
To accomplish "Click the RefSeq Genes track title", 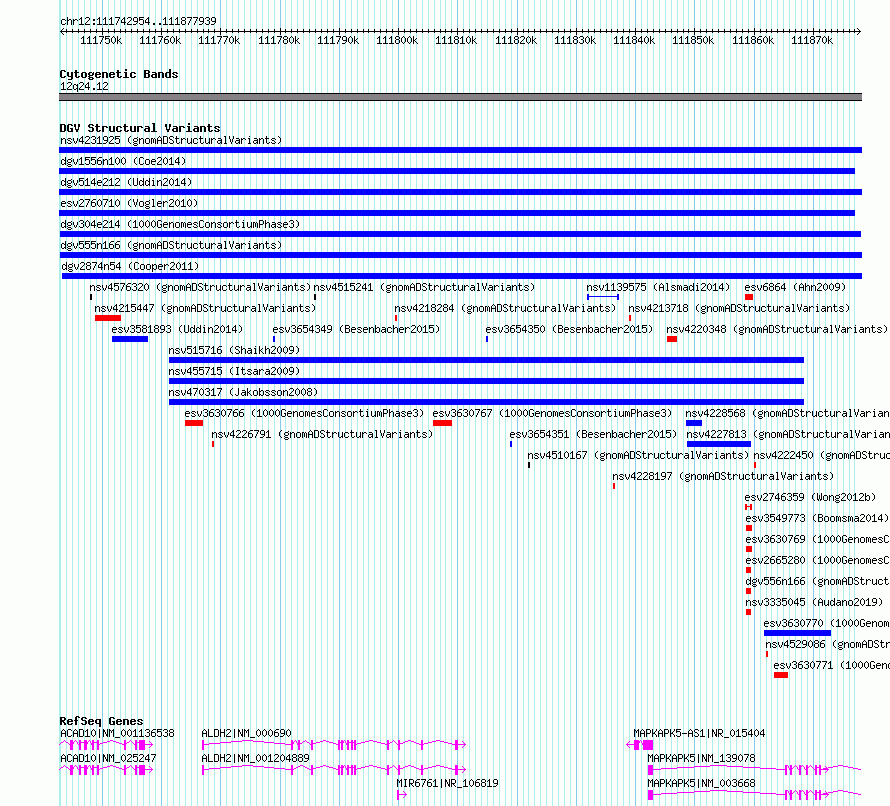I will [101, 721].
